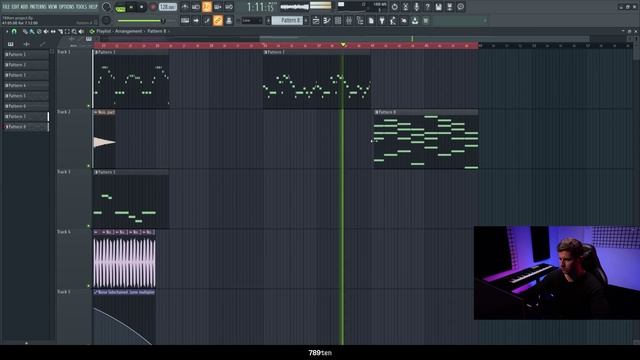
Task: Adjust the master volume knob
Action: [x=107, y=7]
